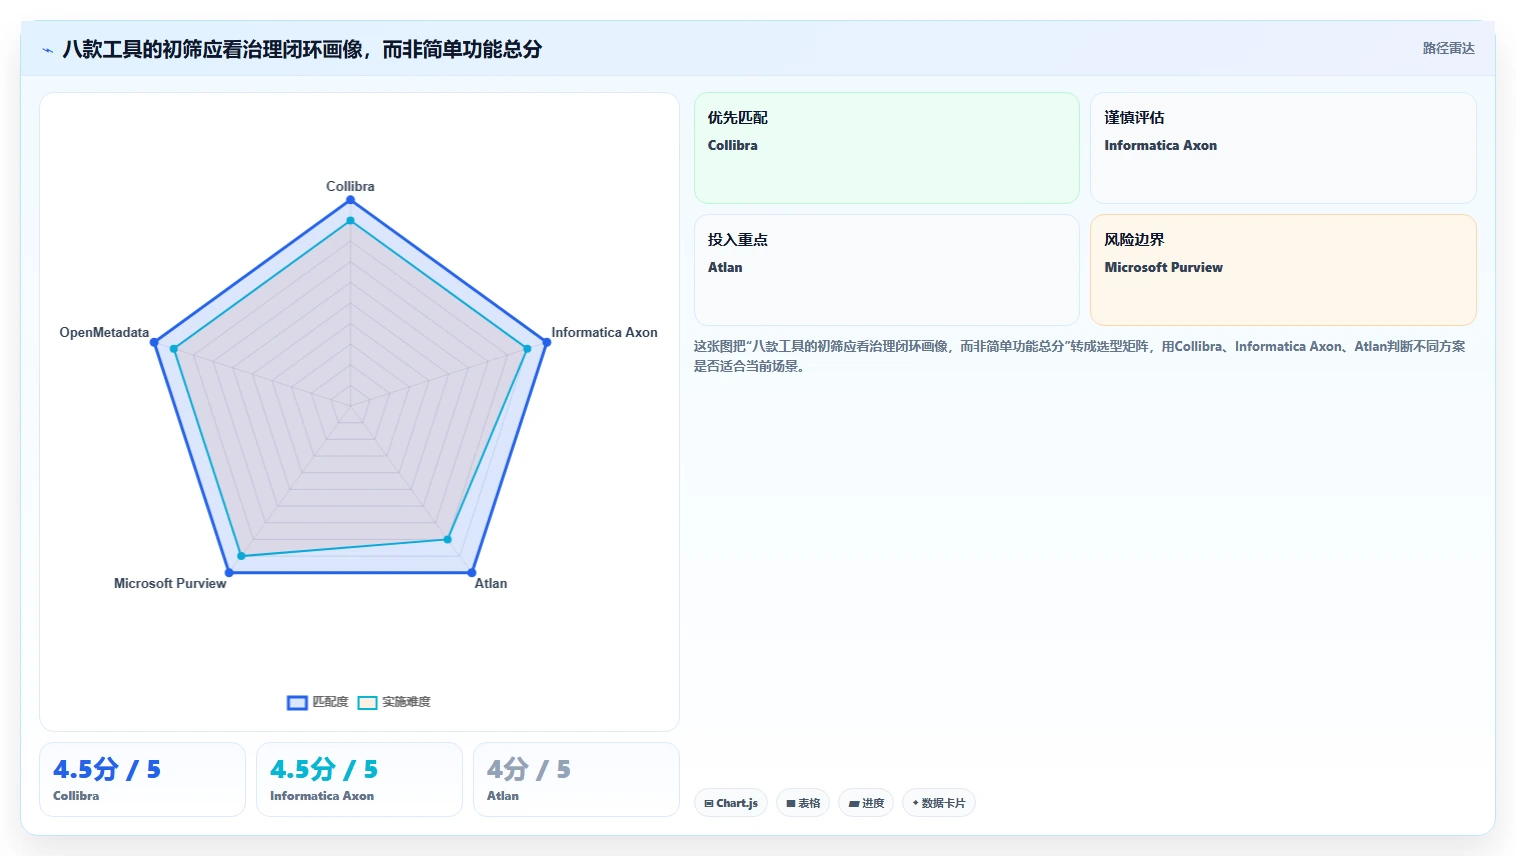Click the small icon beside the page title
This screenshot has width=1516, height=856.
pyautogui.click(x=47, y=50)
